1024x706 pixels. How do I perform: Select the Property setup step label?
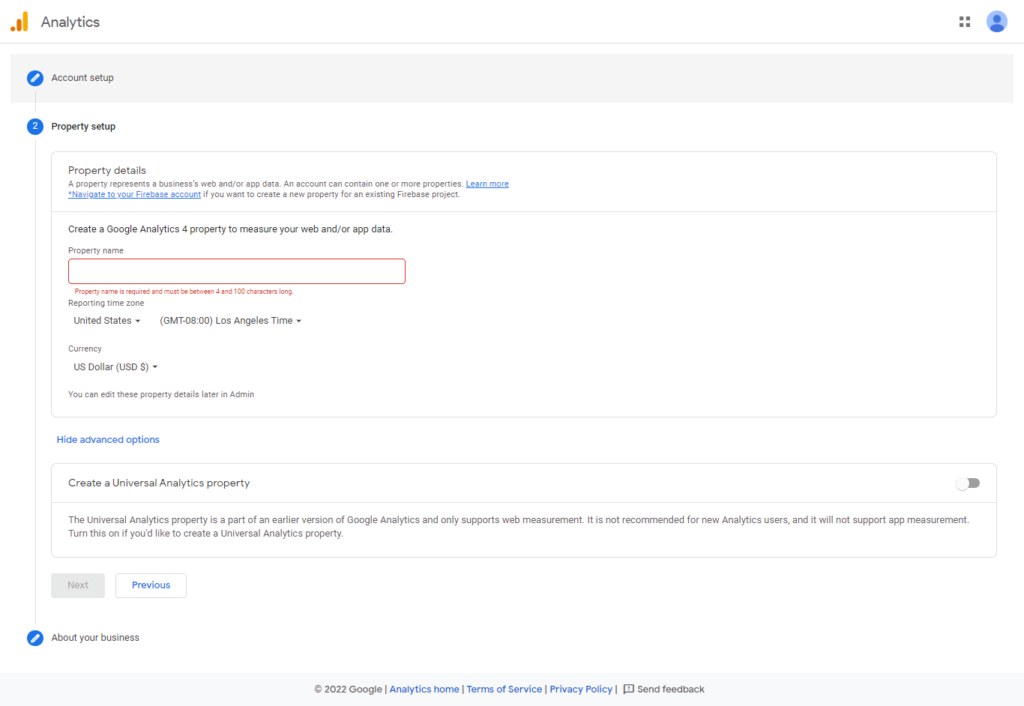click(x=84, y=127)
